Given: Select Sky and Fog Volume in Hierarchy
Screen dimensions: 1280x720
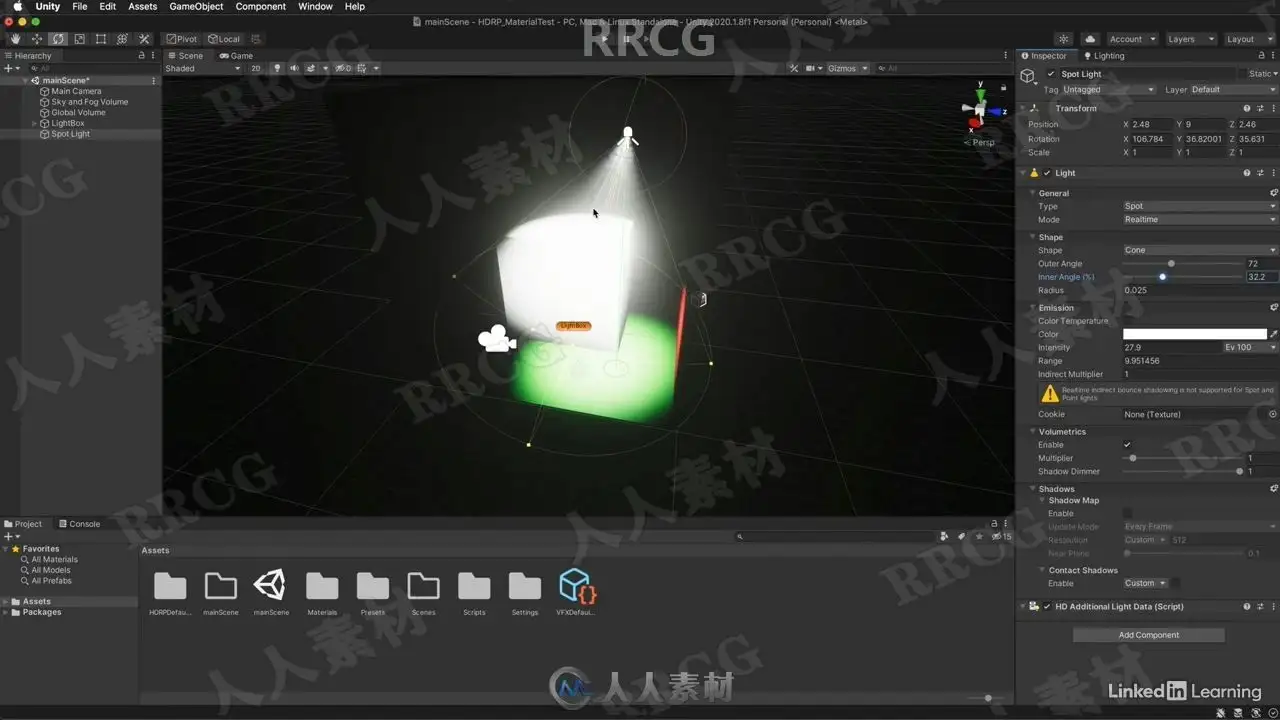Looking at the screenshot, I should 90,102.
